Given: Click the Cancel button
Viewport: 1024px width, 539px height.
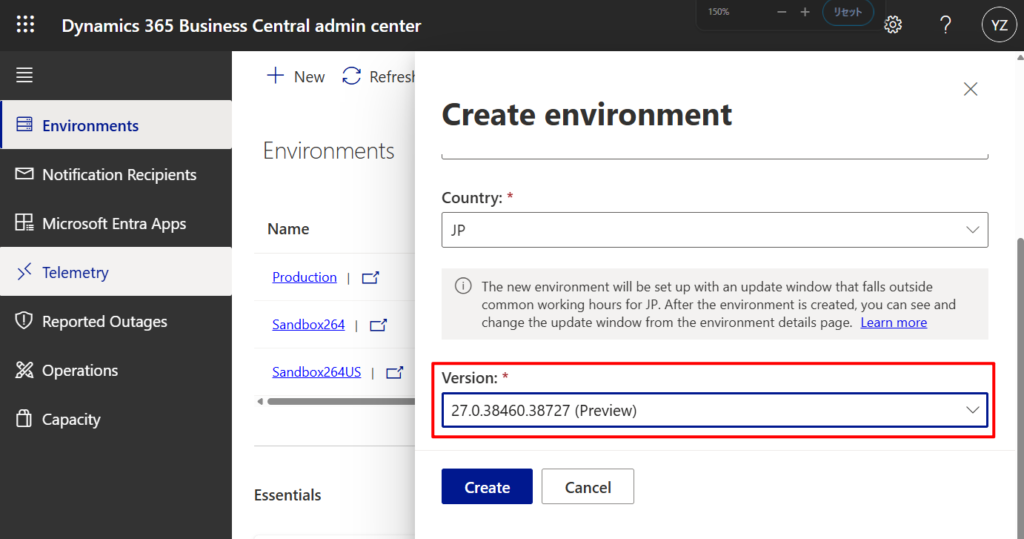Looking at the screenshot, I should [588, 487].
